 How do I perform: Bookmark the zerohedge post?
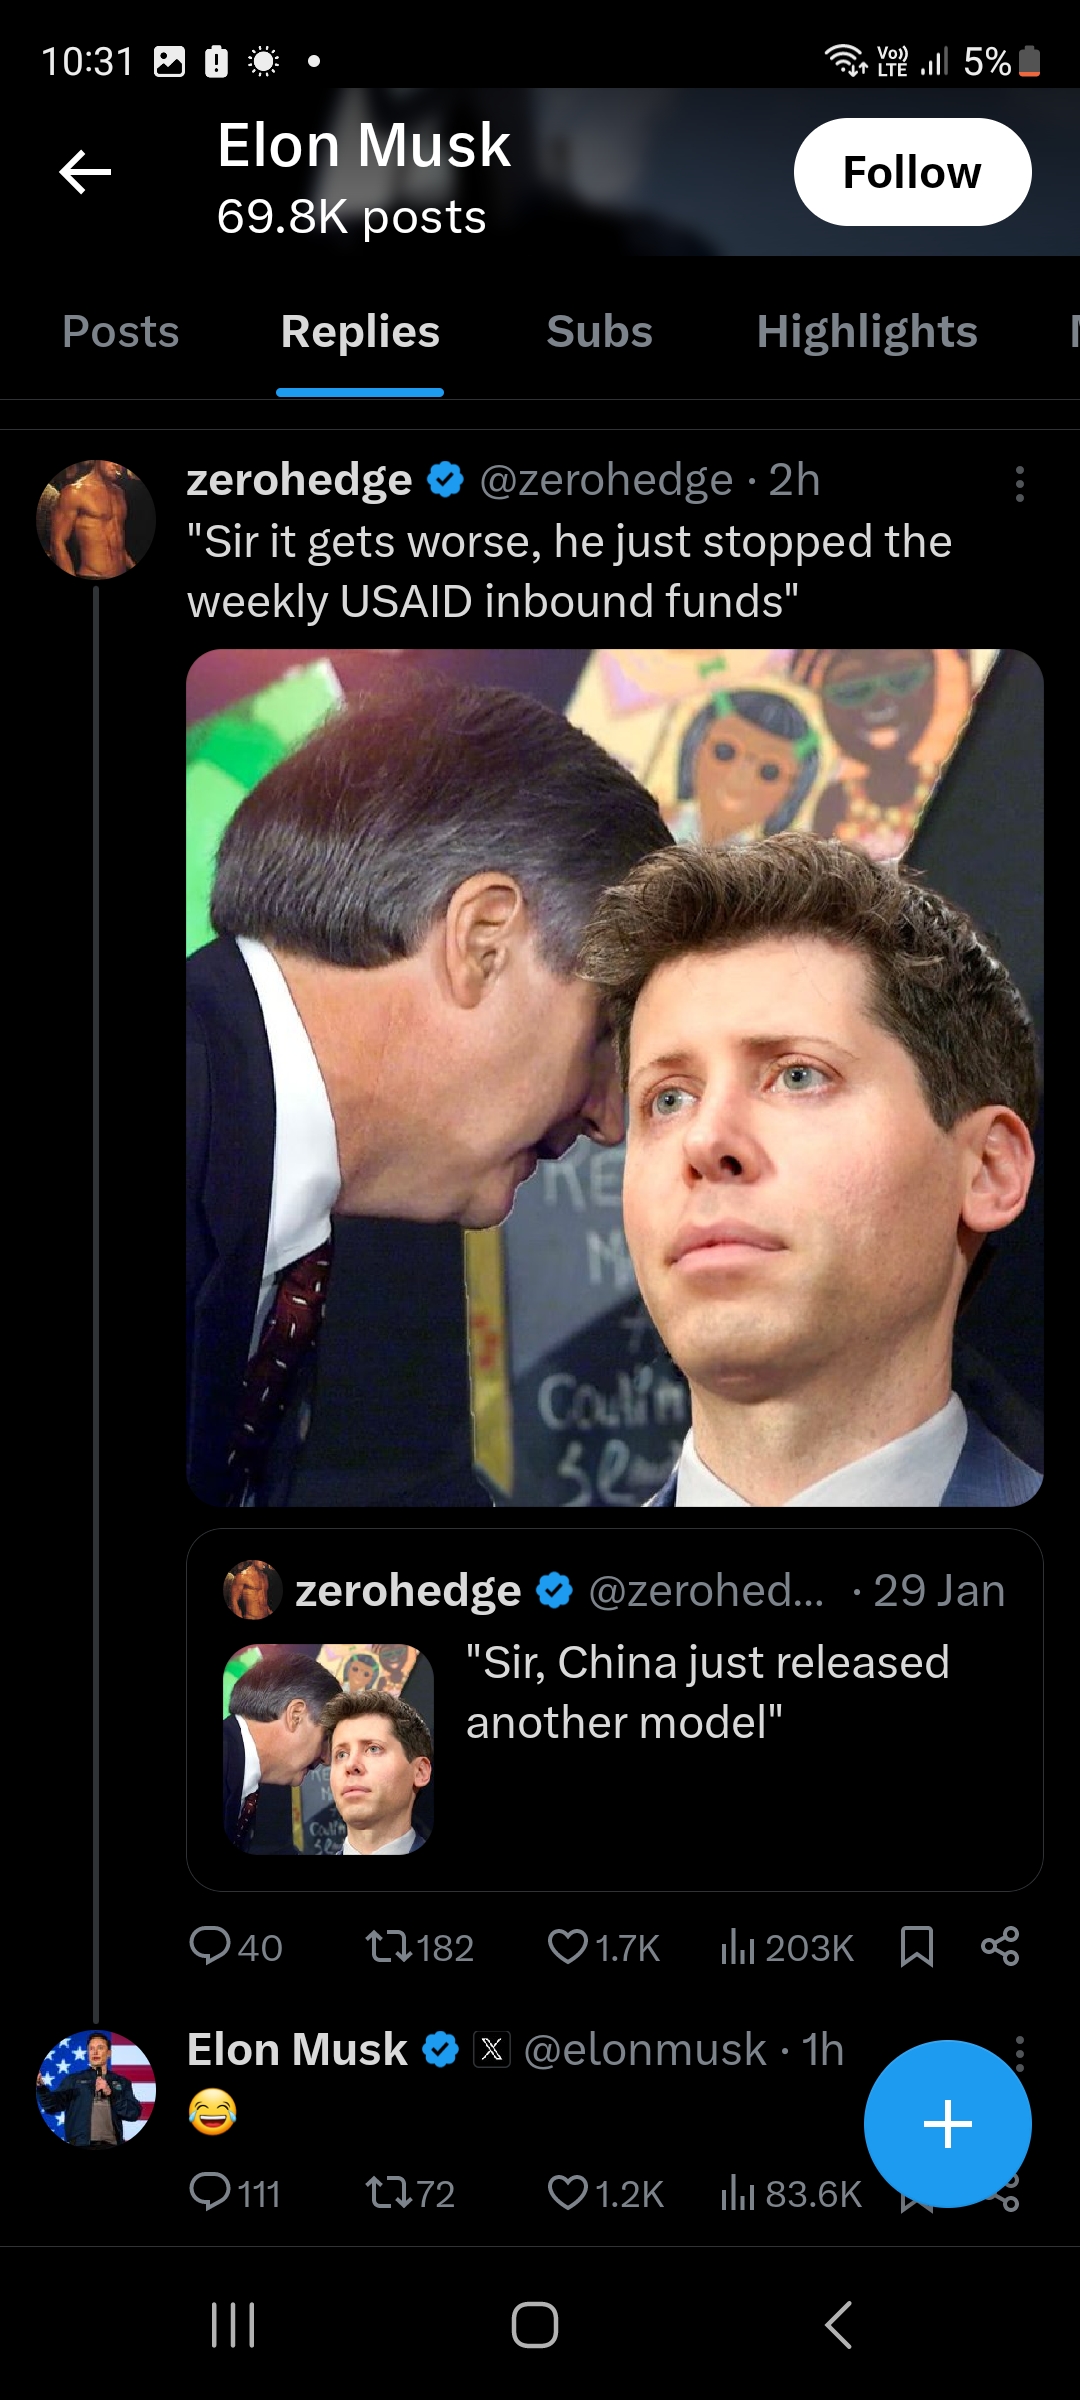click(x=916, y=1947)
